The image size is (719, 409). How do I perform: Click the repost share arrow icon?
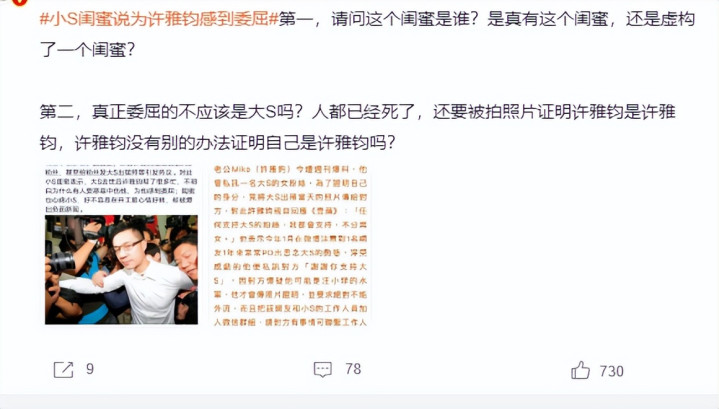tap(63, 370)
